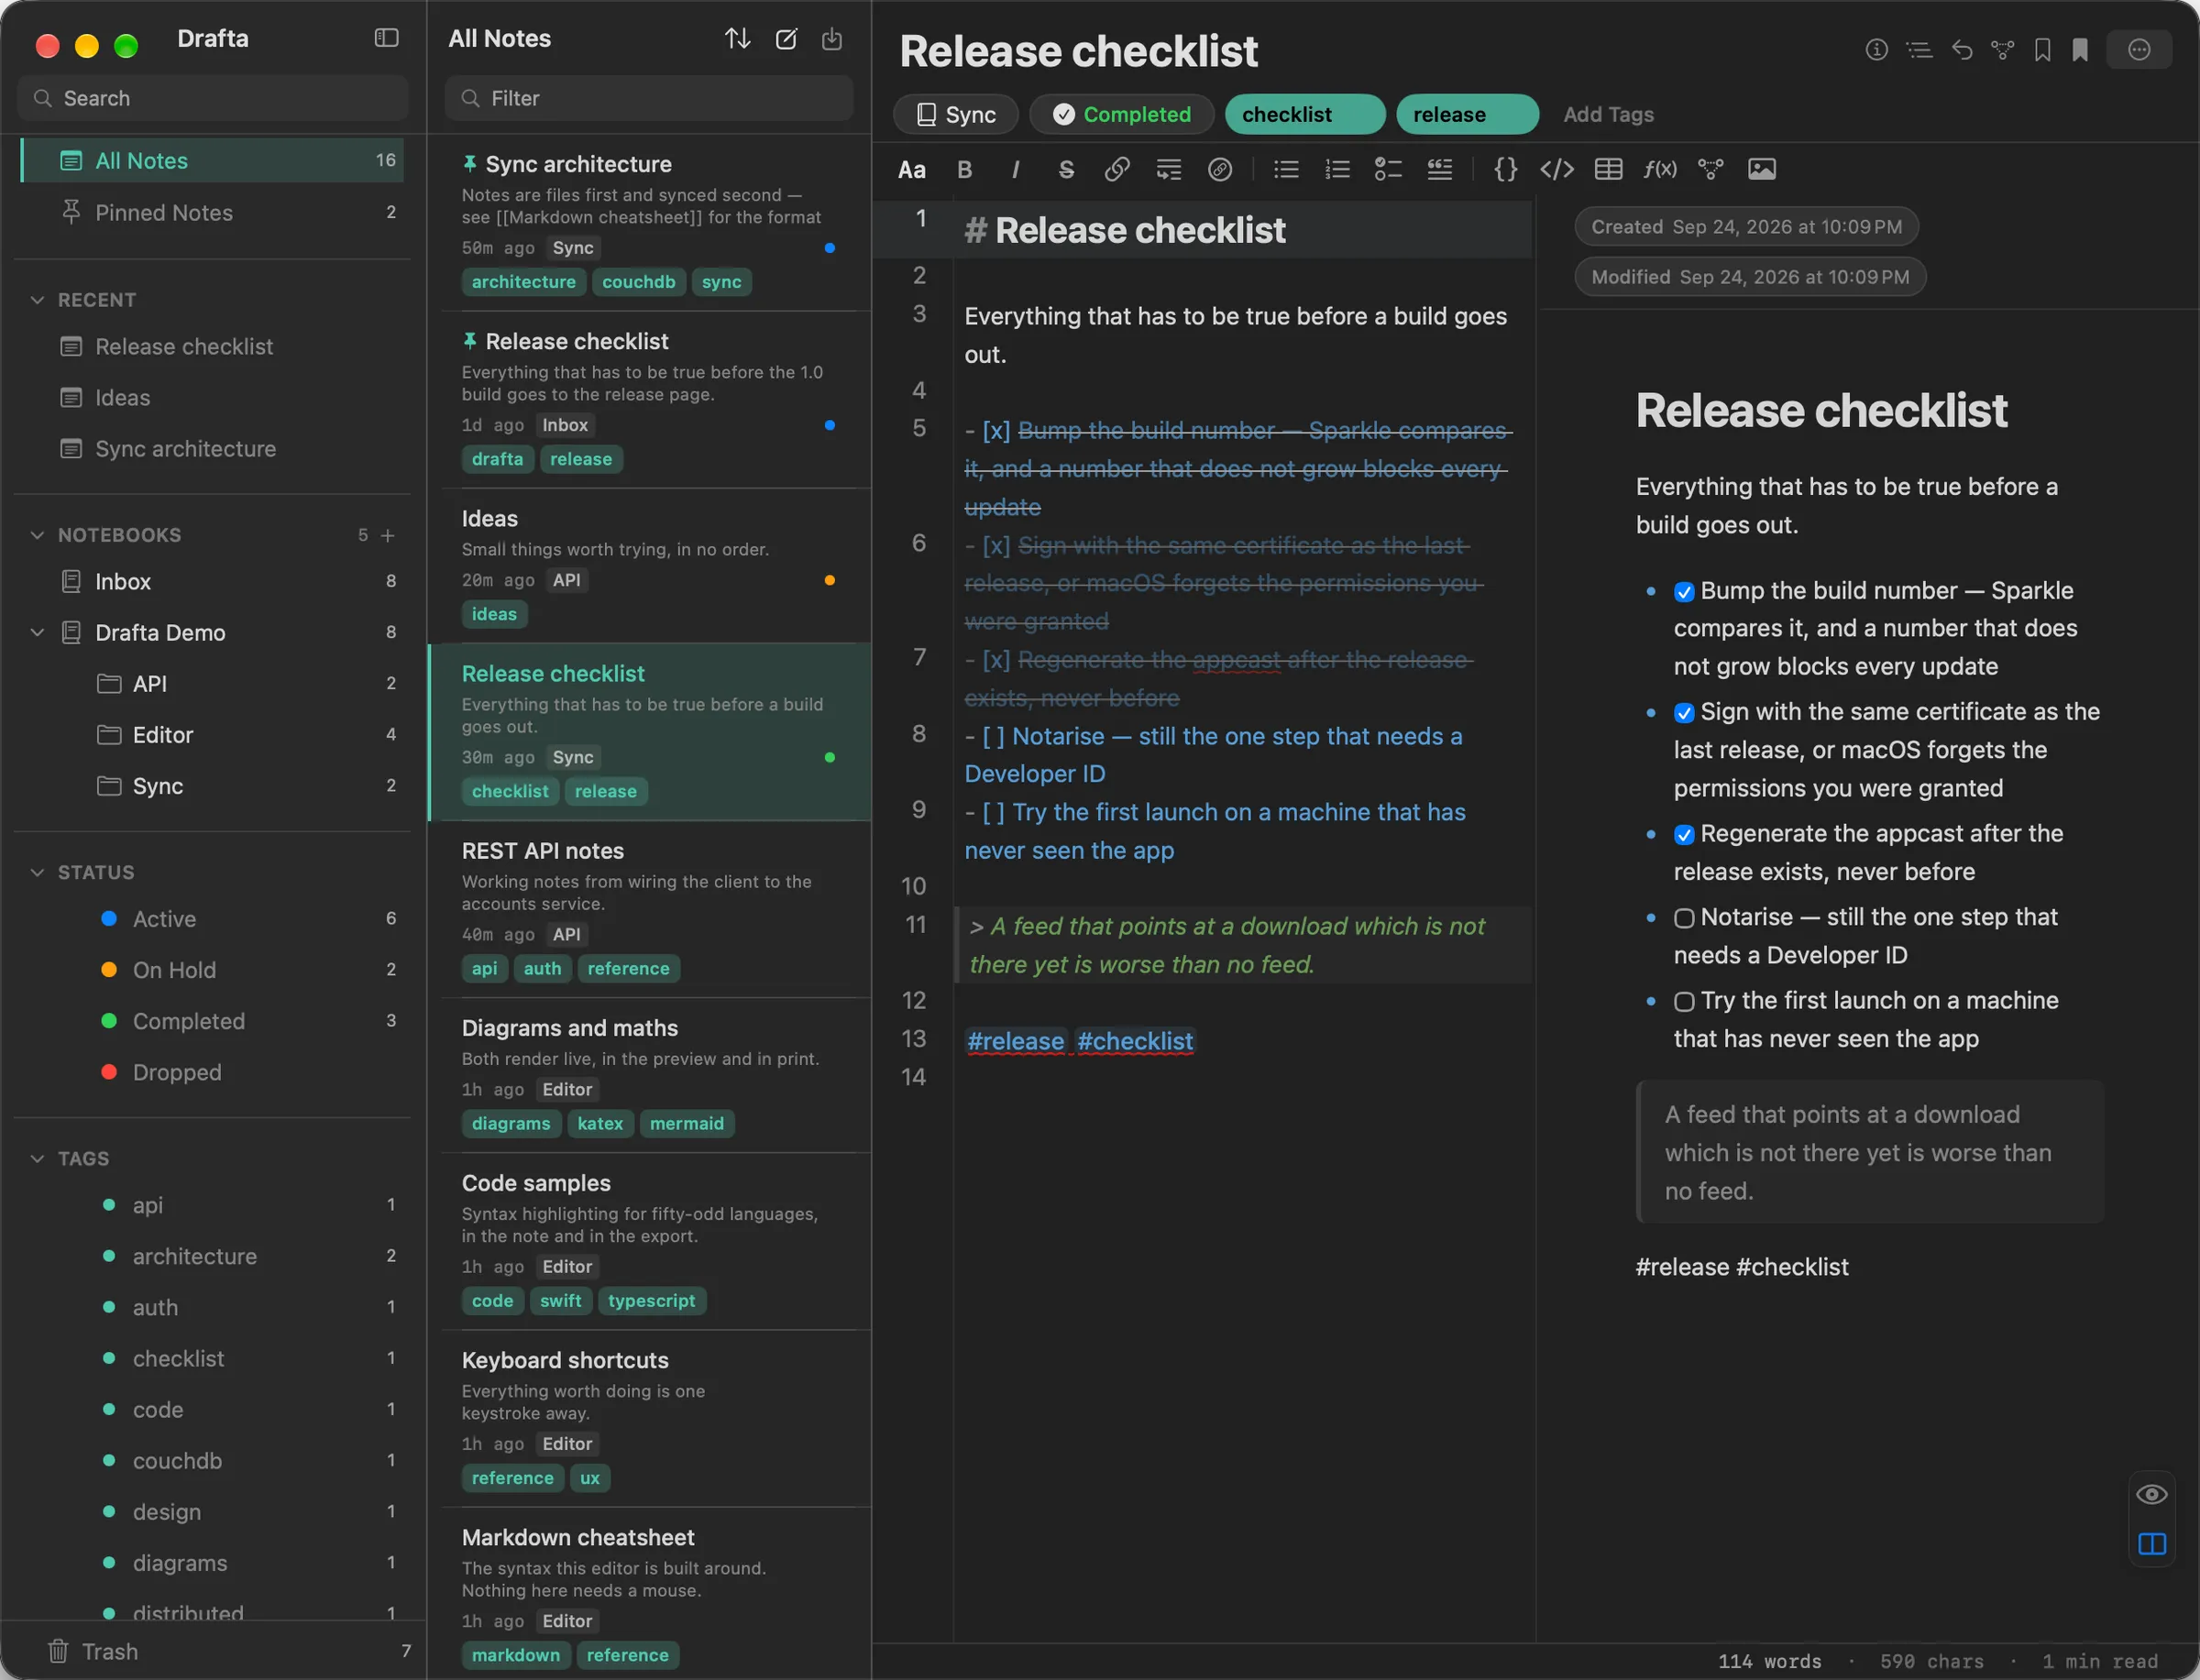Insert inline code with angle-brackets icon
This screenshot has height=1680, width=2200.
[x=1557, y=169]
